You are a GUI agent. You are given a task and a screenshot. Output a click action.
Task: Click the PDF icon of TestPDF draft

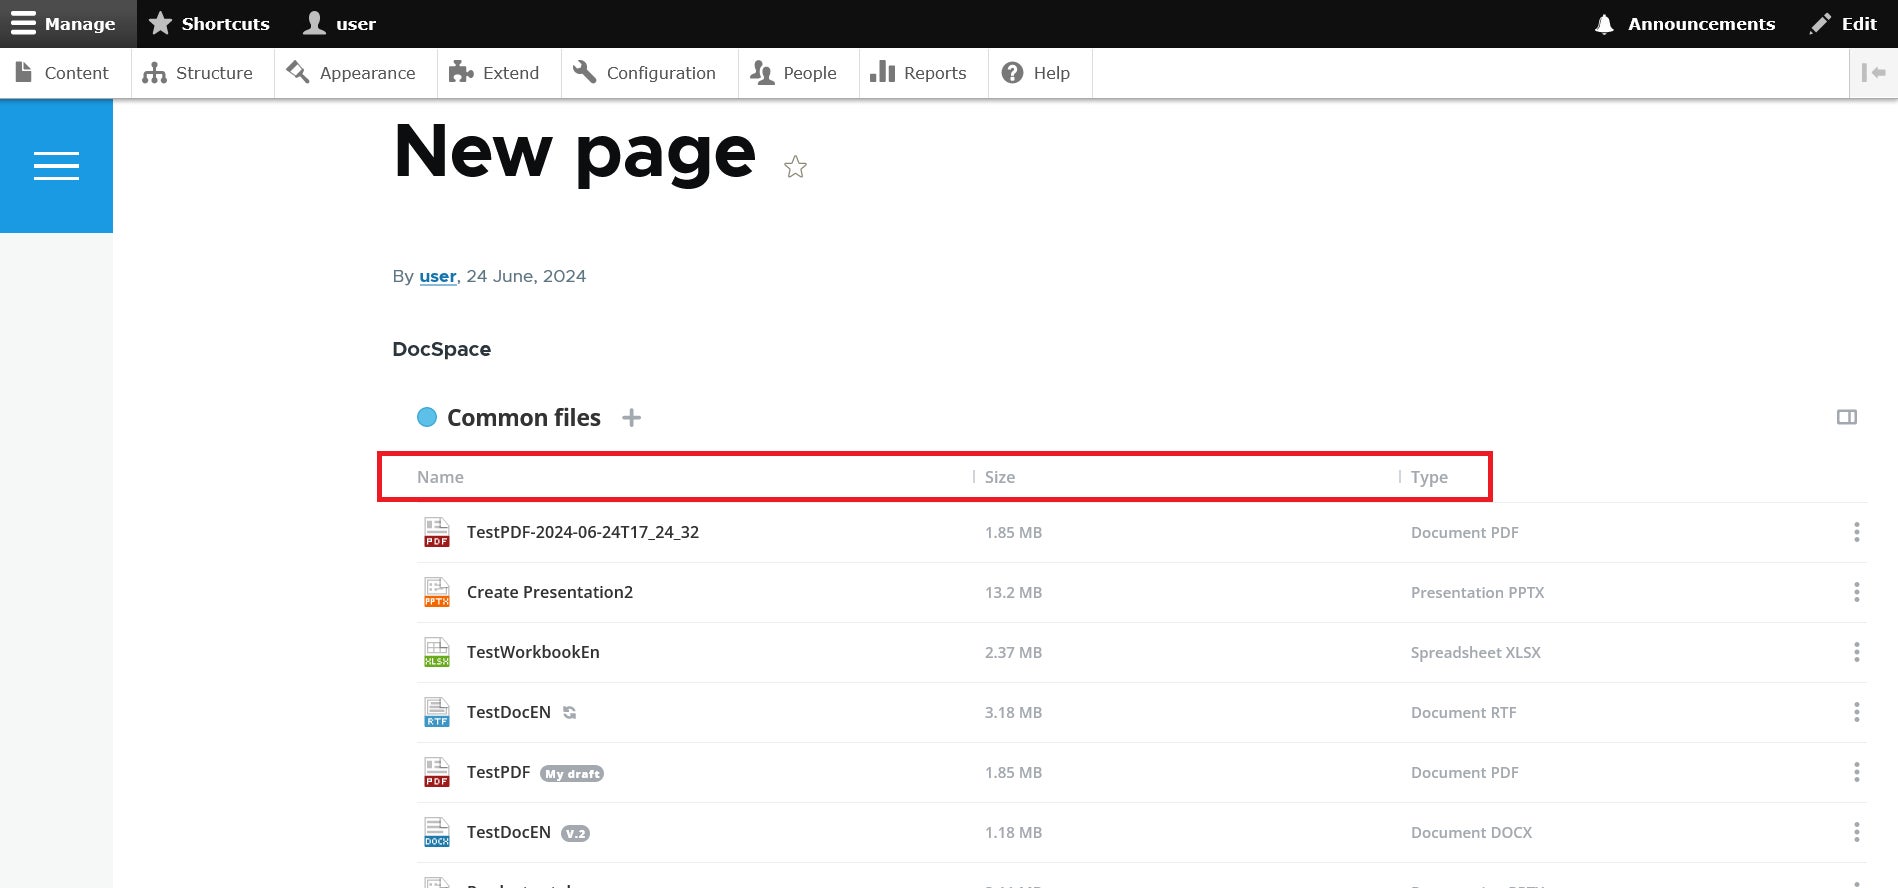coord(437,772)
